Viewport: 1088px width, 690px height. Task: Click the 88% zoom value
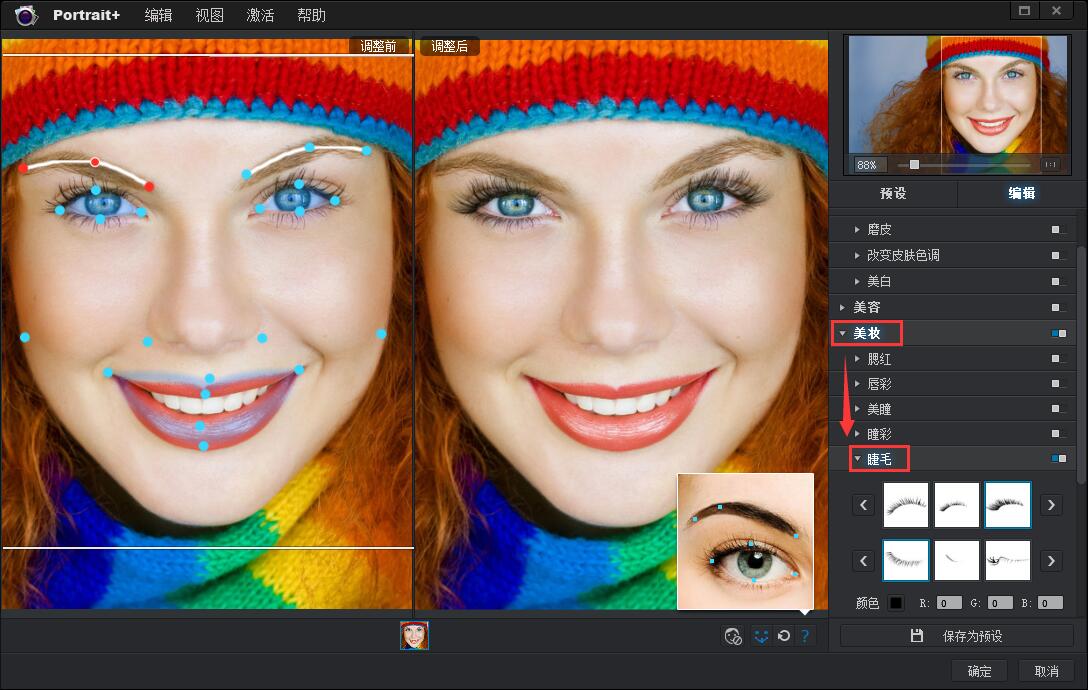867,165
